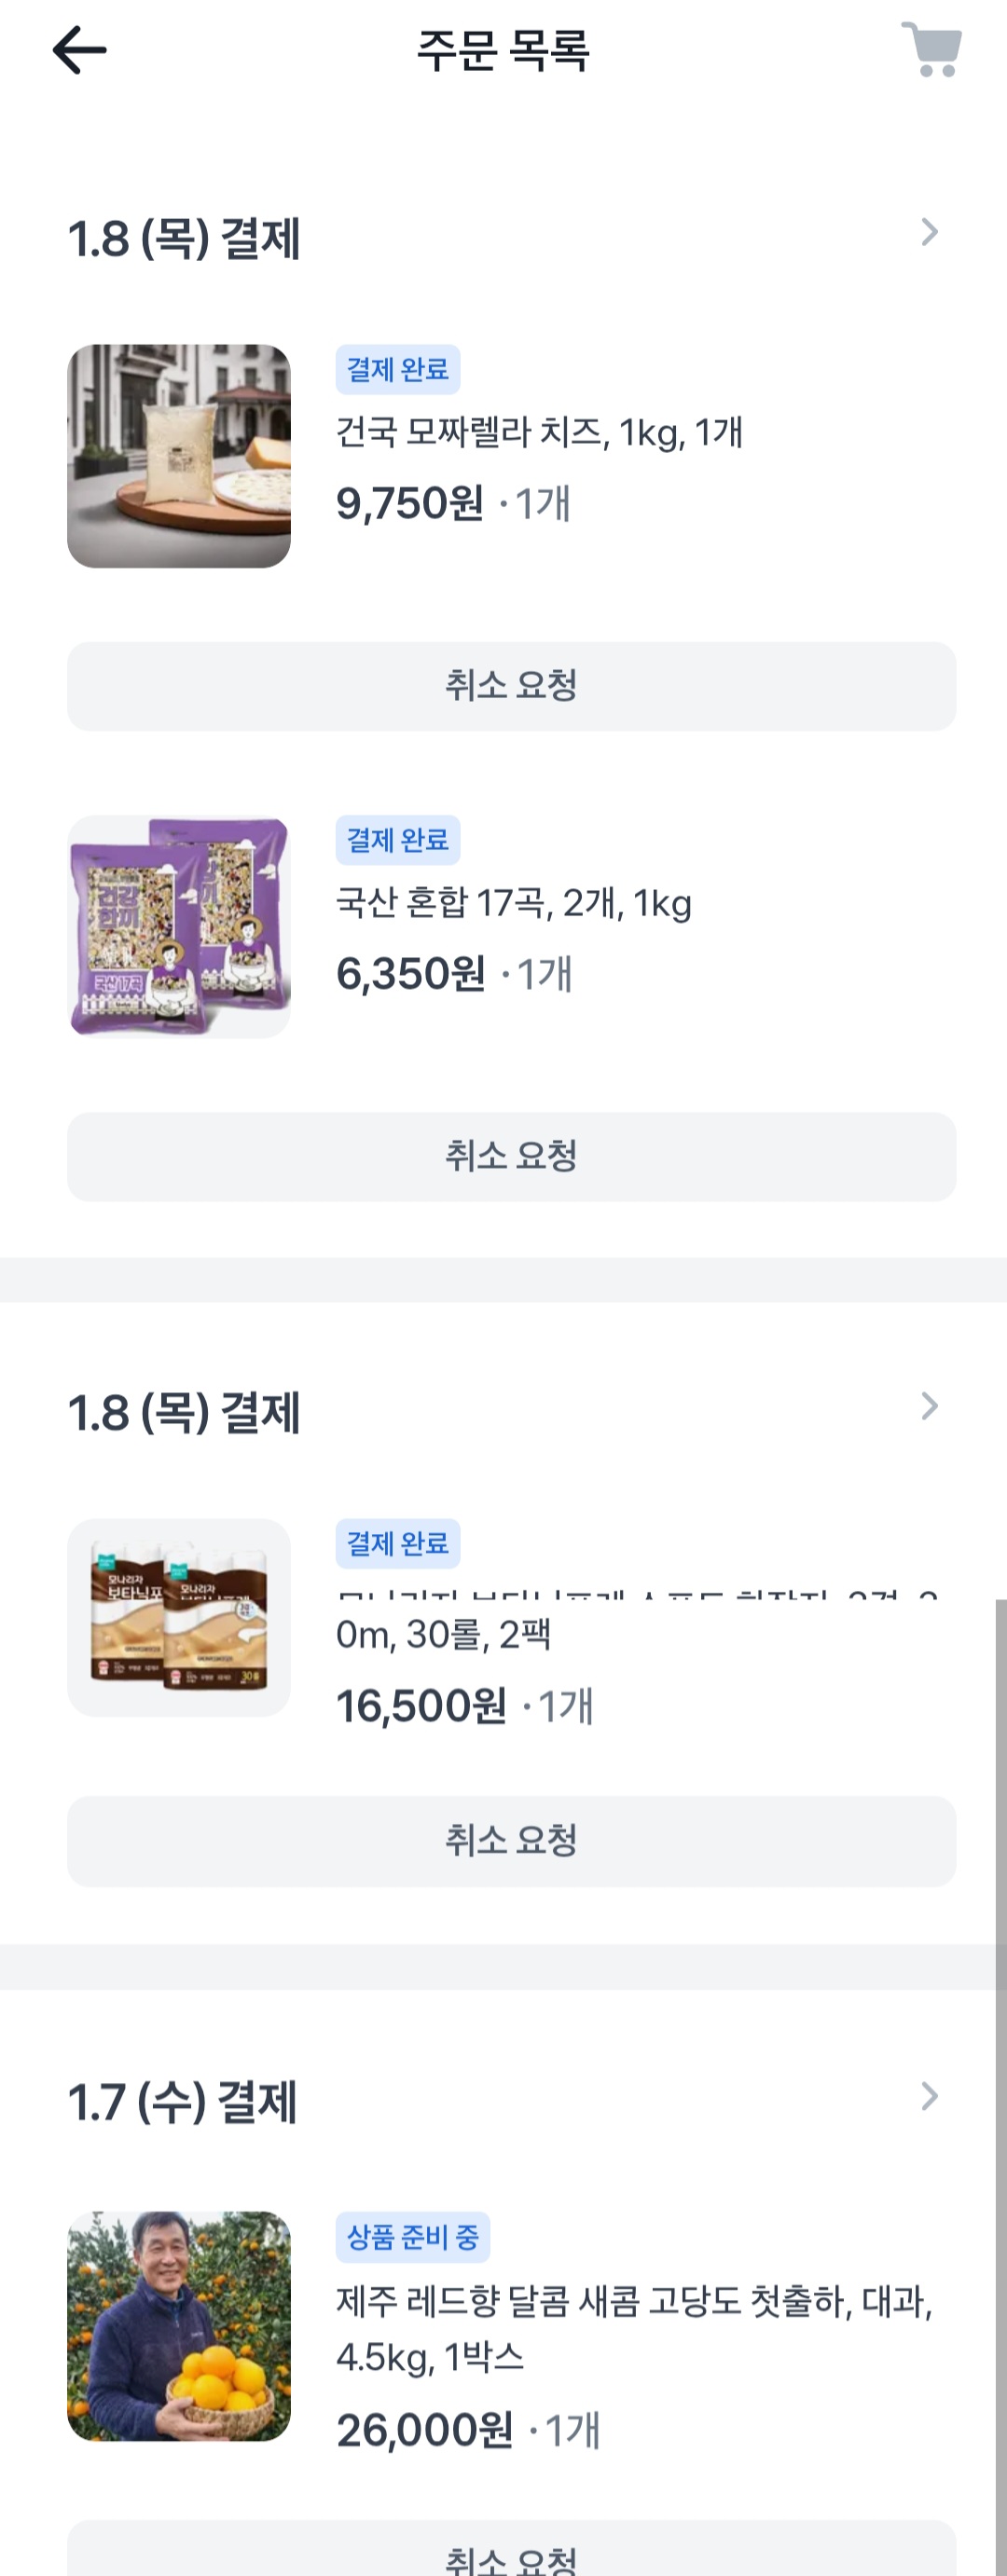
Task: Tap the 주문 목록 page title
Action: click(503, 50)
